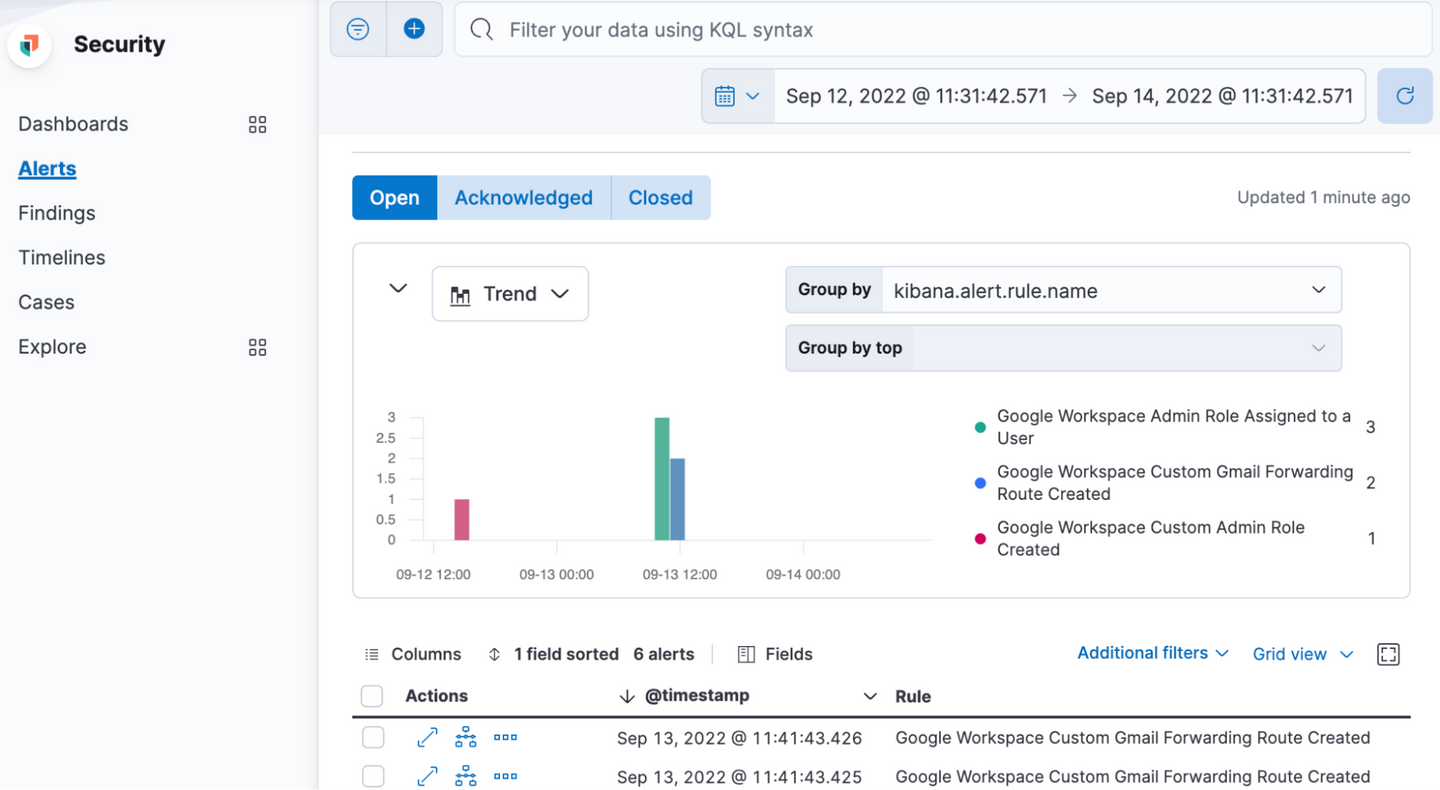Open the Fields browser button
The image size is (1440, 790).
click(775, 654)
